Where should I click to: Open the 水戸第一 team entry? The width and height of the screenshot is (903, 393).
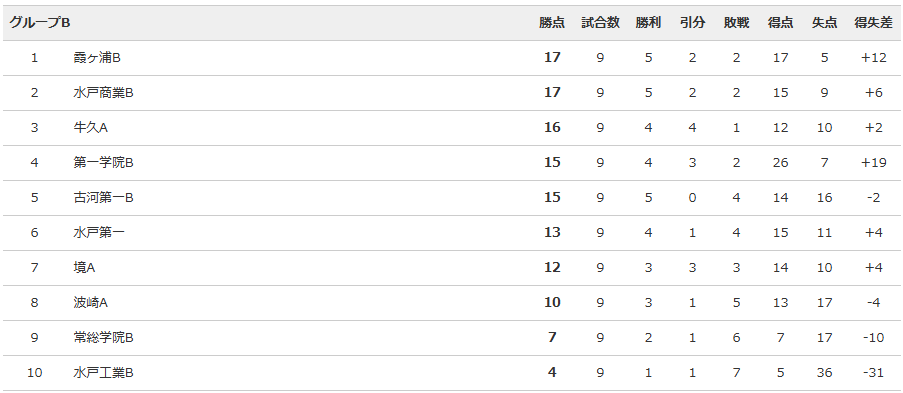click(x=100, y=233)
